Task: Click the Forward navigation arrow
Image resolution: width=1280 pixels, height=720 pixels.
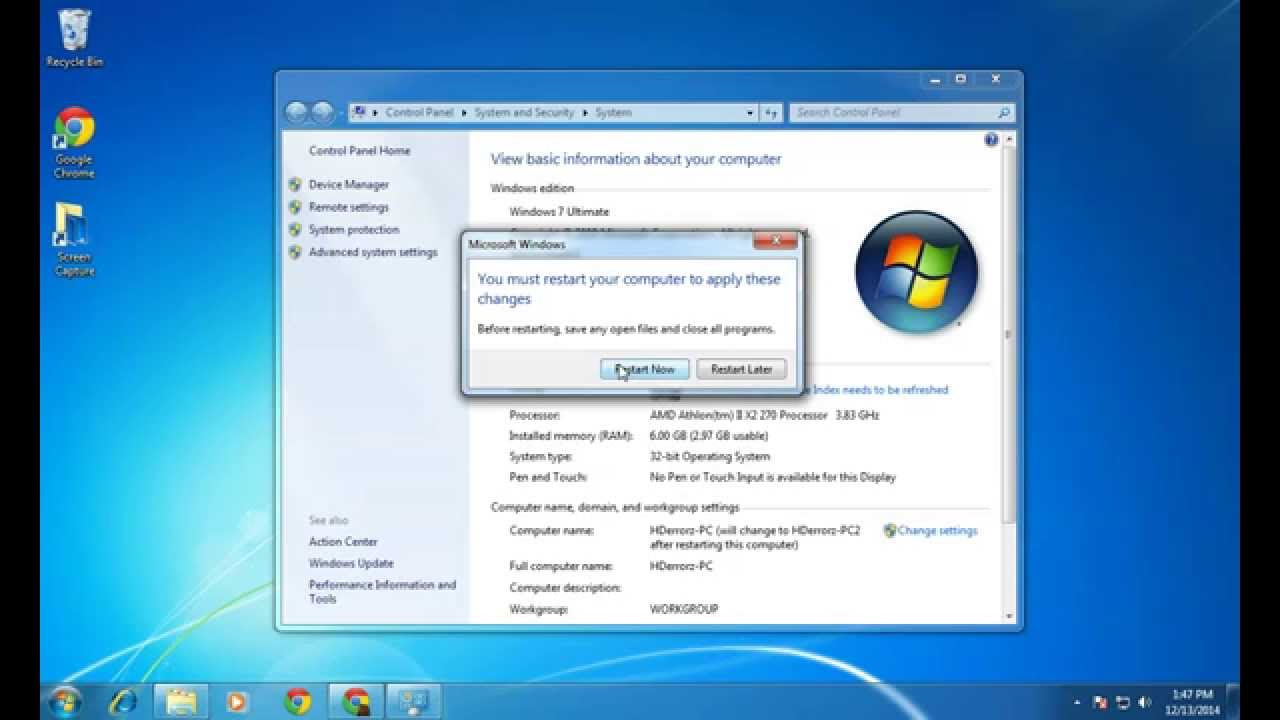Action: [x=322, y=113]
